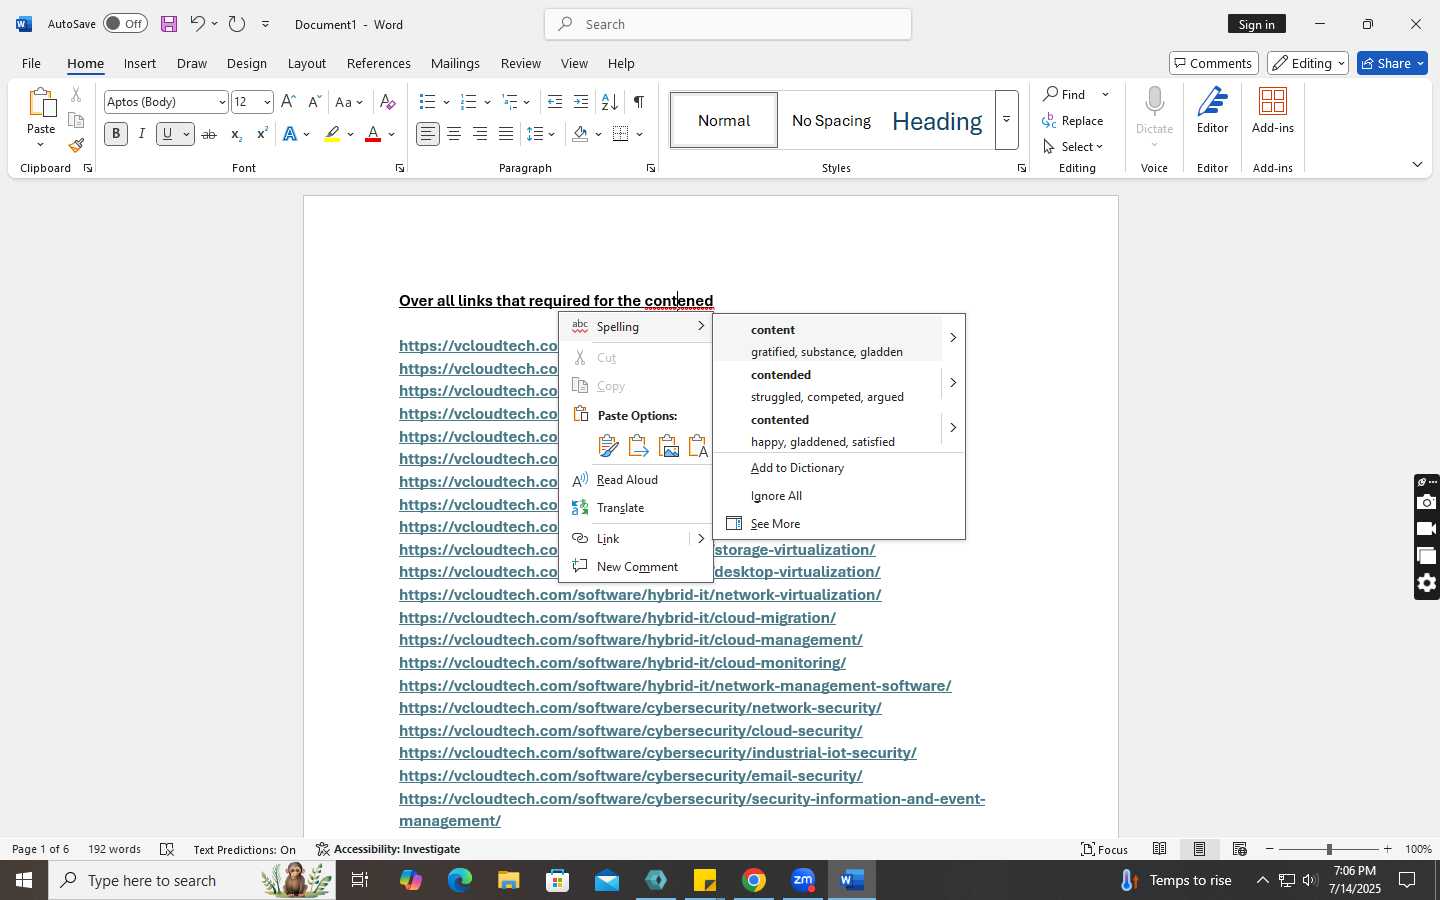Switch to Web Layout view icon
Image resolution: width=1440 pixels, height=900 pixels.
(1240, 849)
